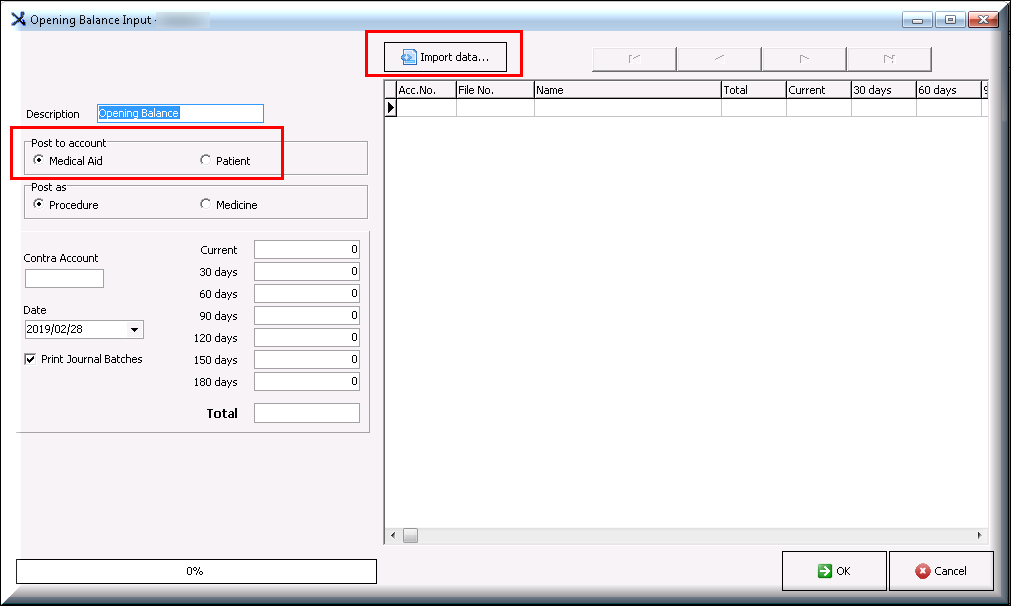Click the Total amount field
This screenshot has height=606, width=1011.
pos(307,413)
